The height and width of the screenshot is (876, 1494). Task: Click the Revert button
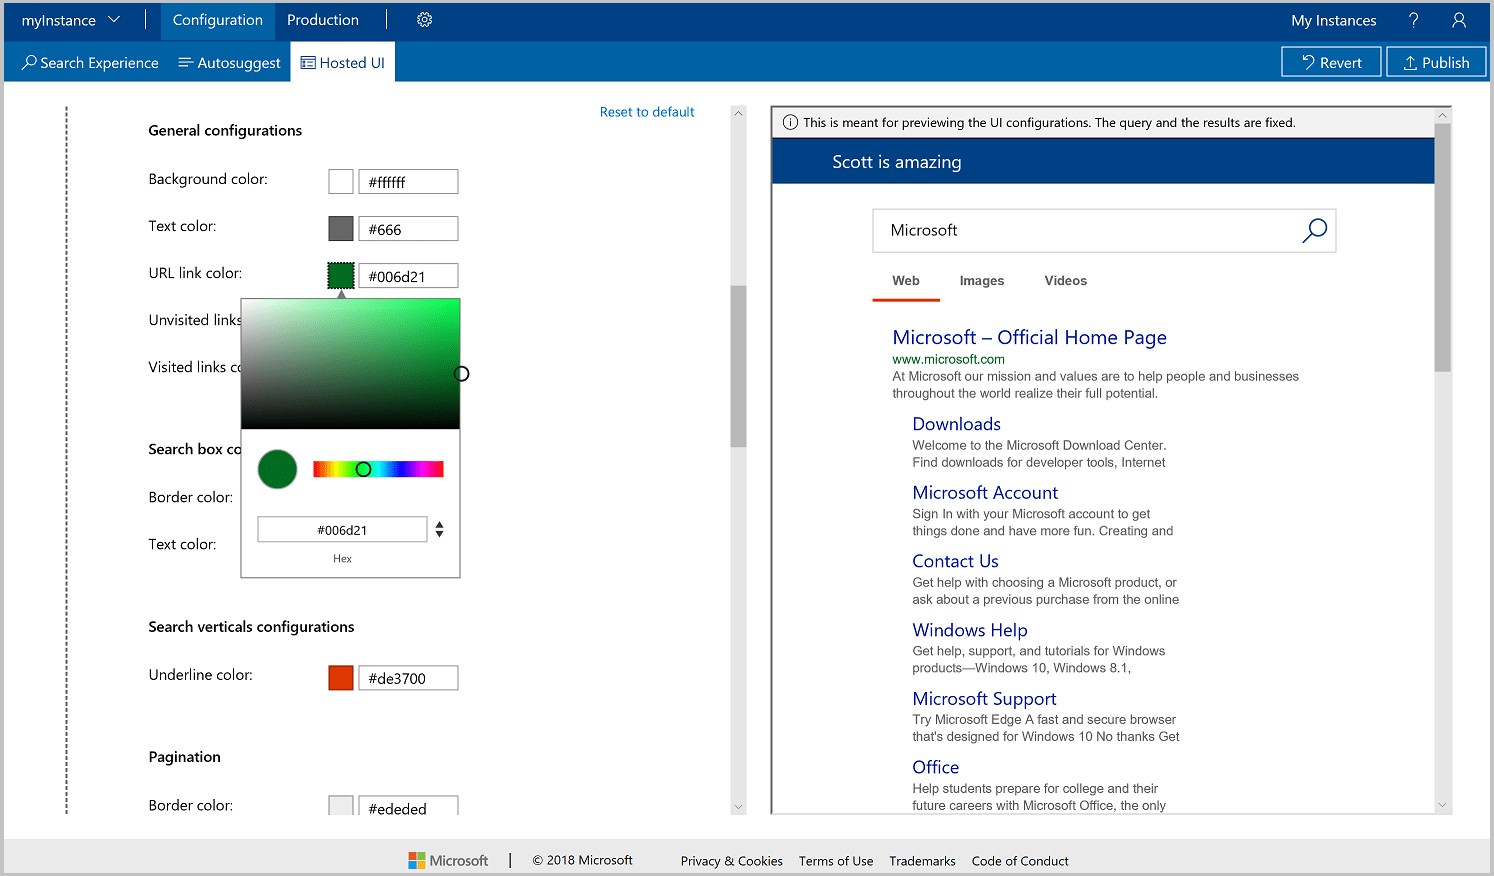pos(1331,61)
